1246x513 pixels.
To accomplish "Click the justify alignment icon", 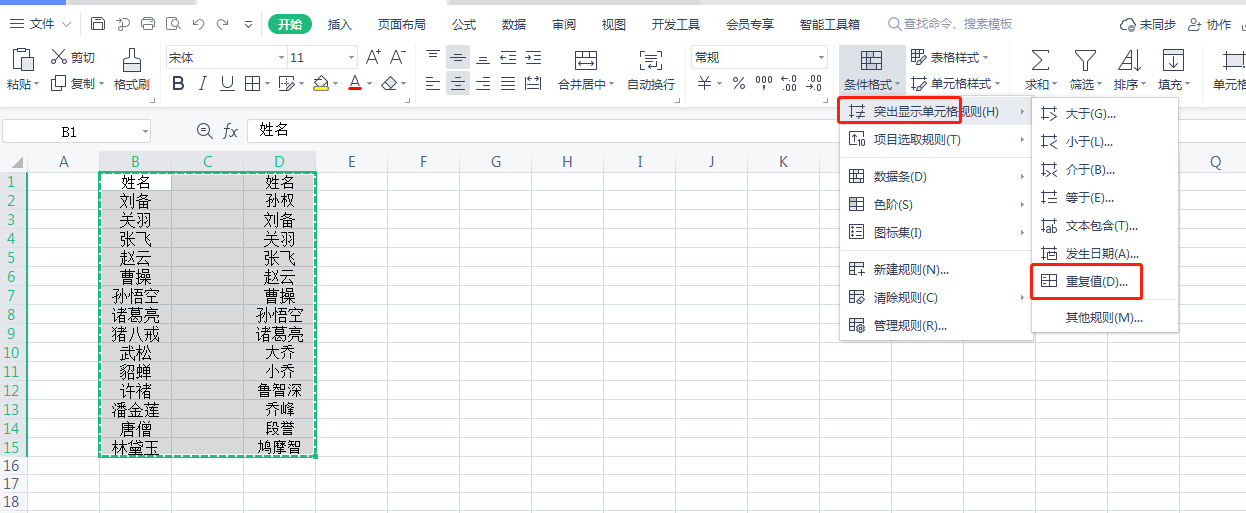I will coord(508,84).
